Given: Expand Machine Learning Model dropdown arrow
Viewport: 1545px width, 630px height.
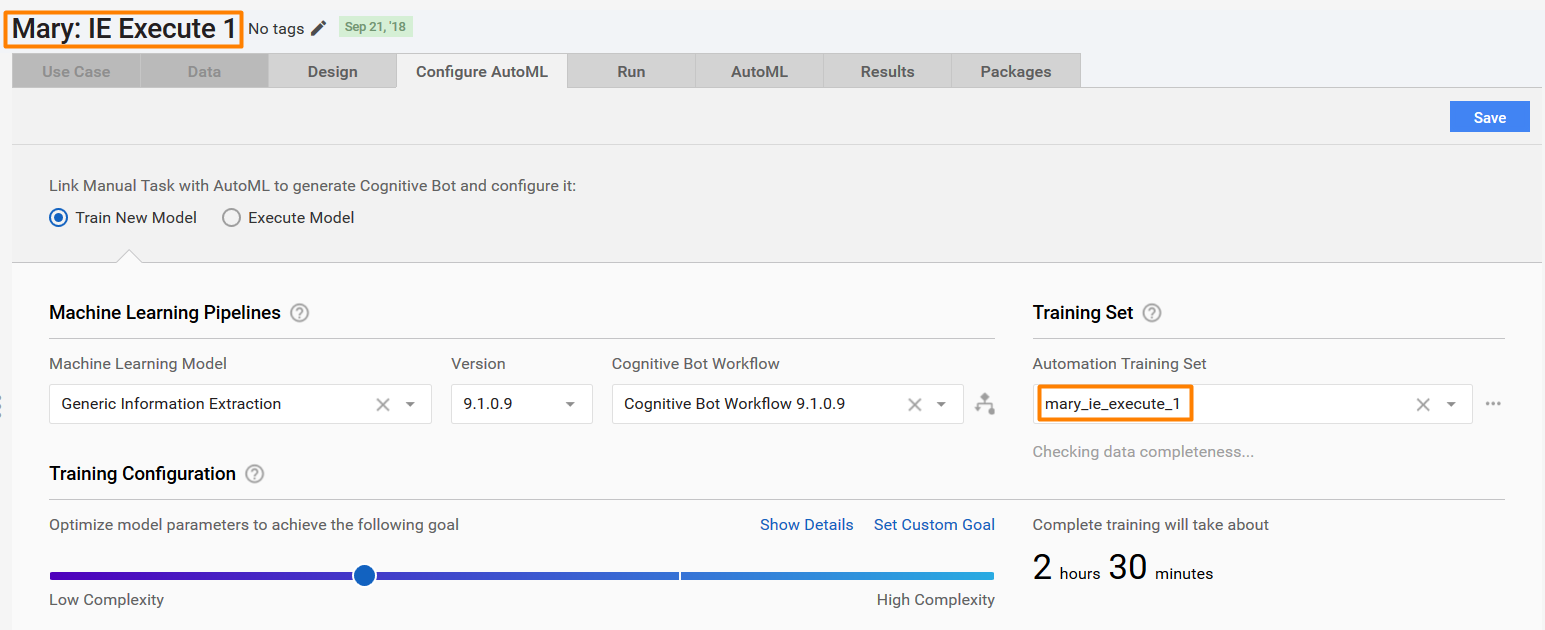Looking at the screenshot, I should 410,404.
